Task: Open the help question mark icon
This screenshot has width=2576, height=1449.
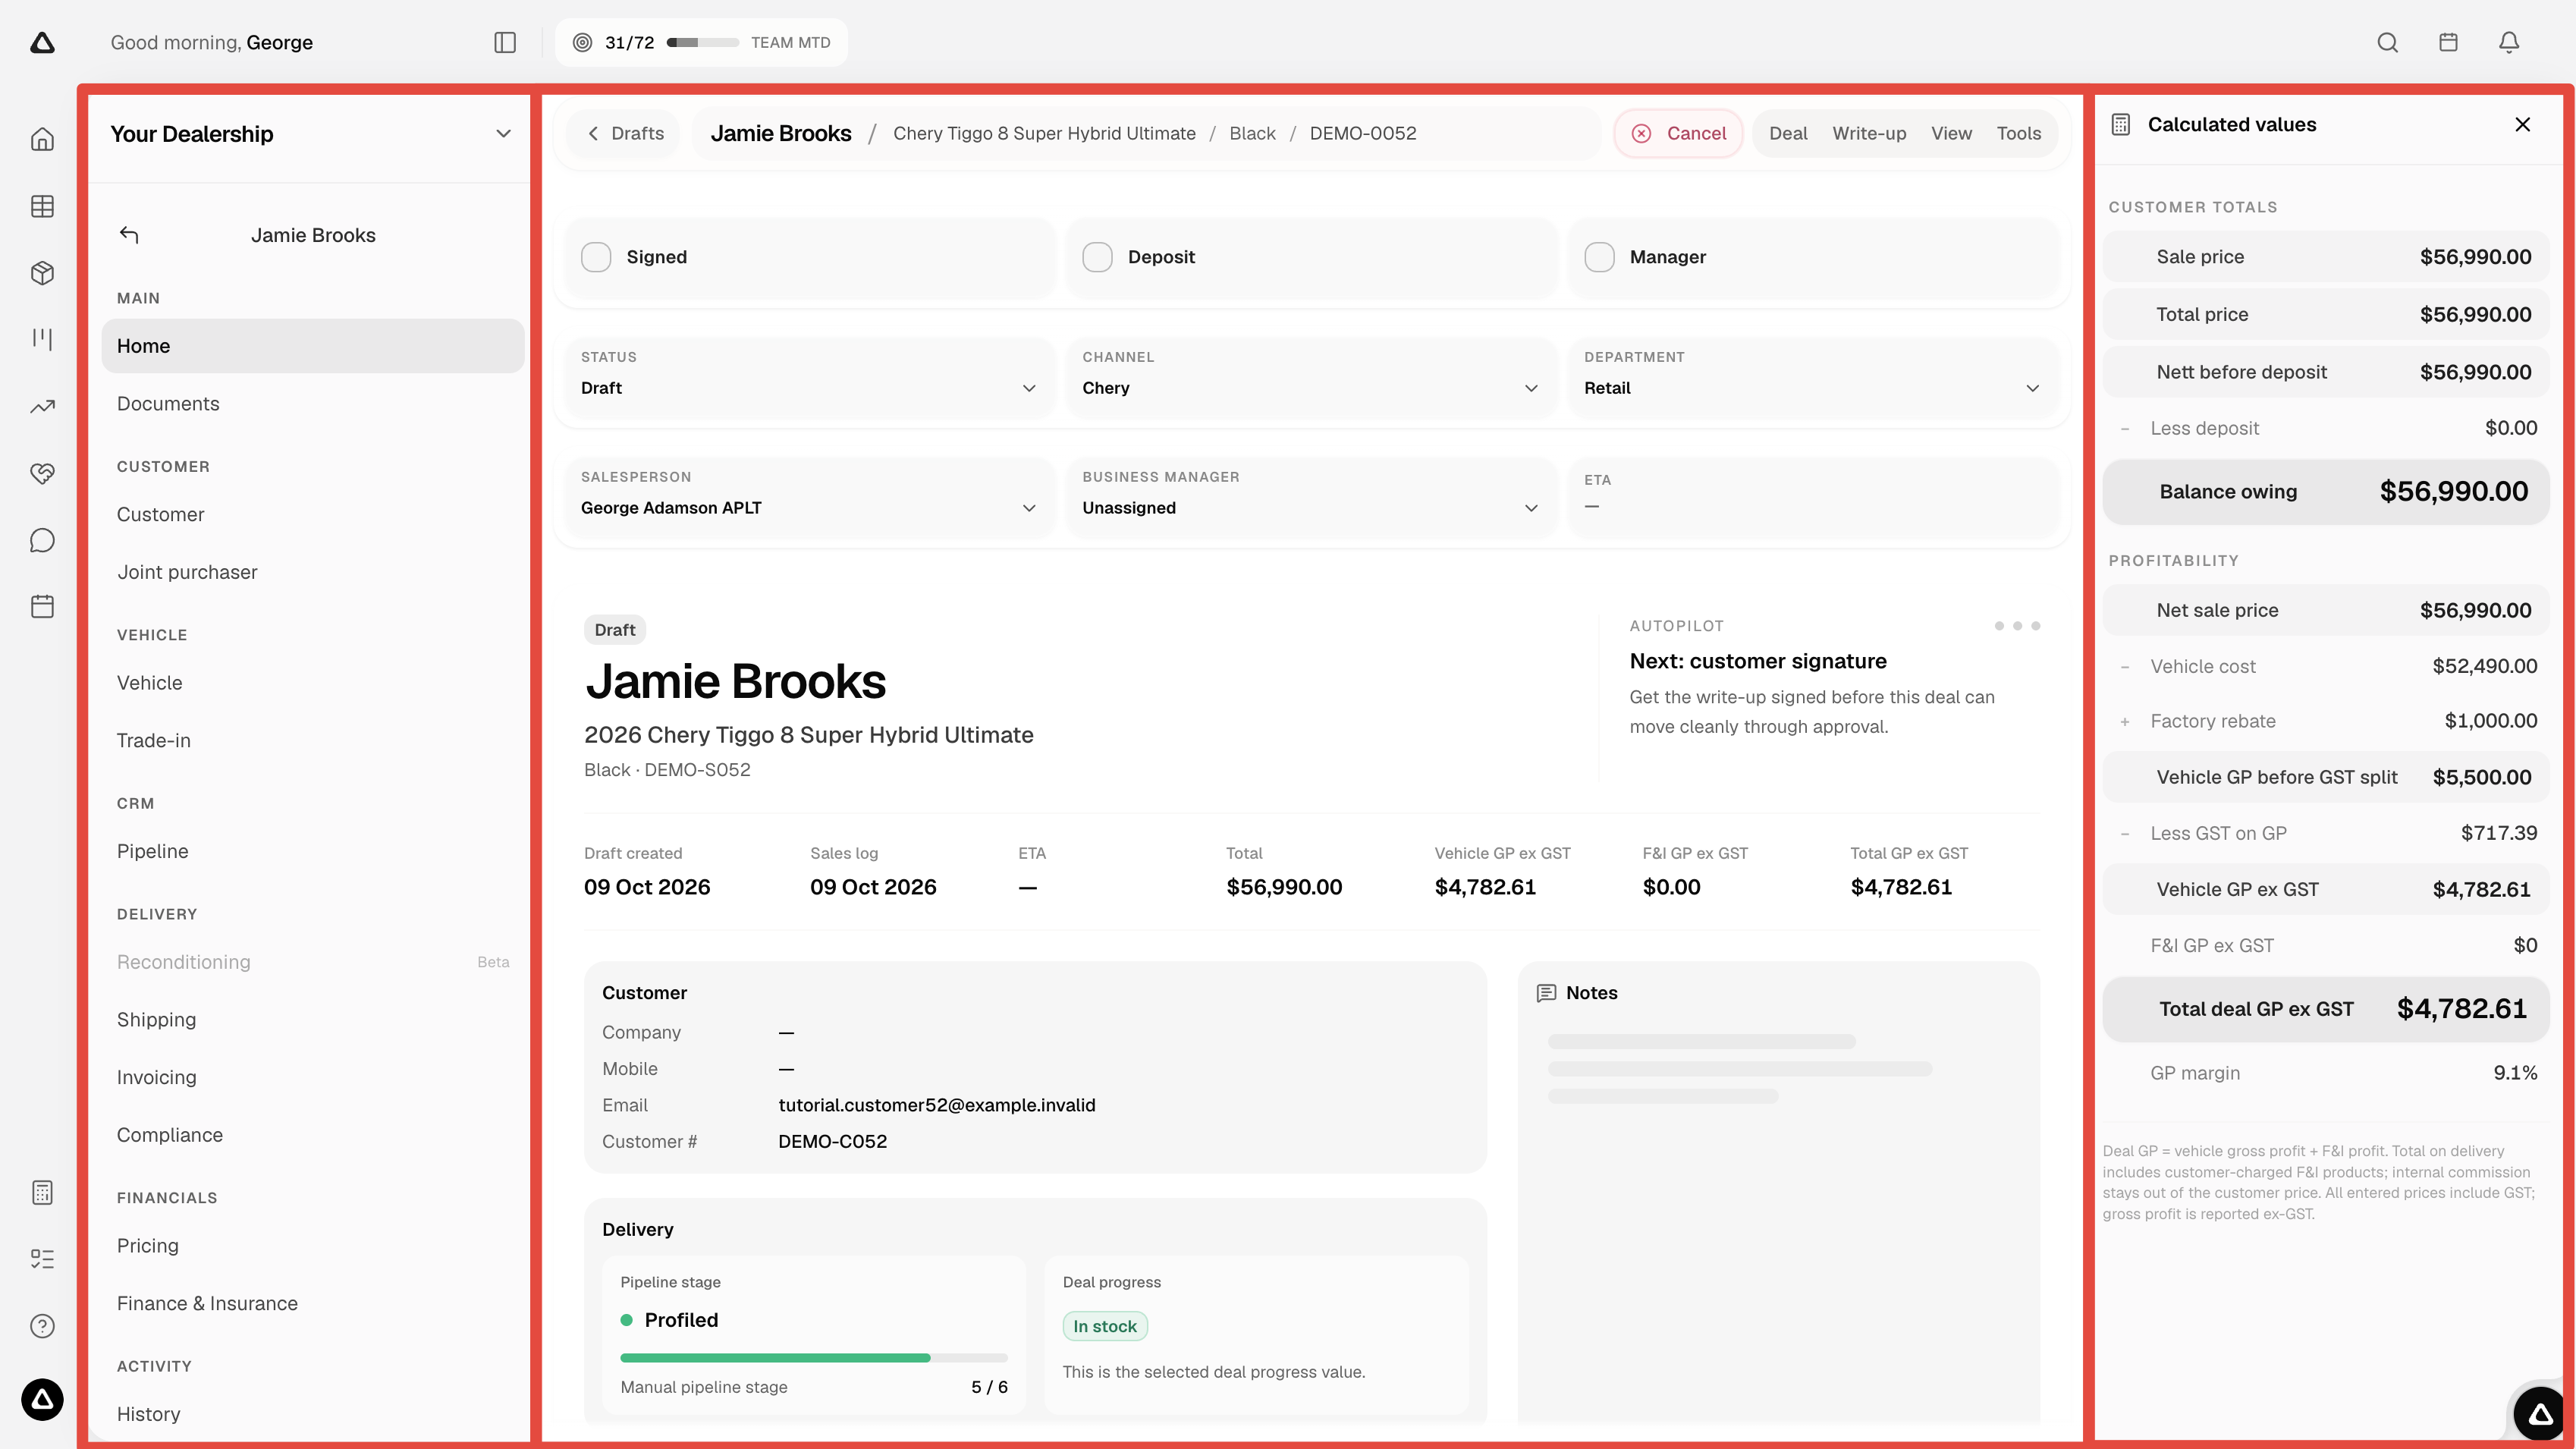Action: point(42,1326)
